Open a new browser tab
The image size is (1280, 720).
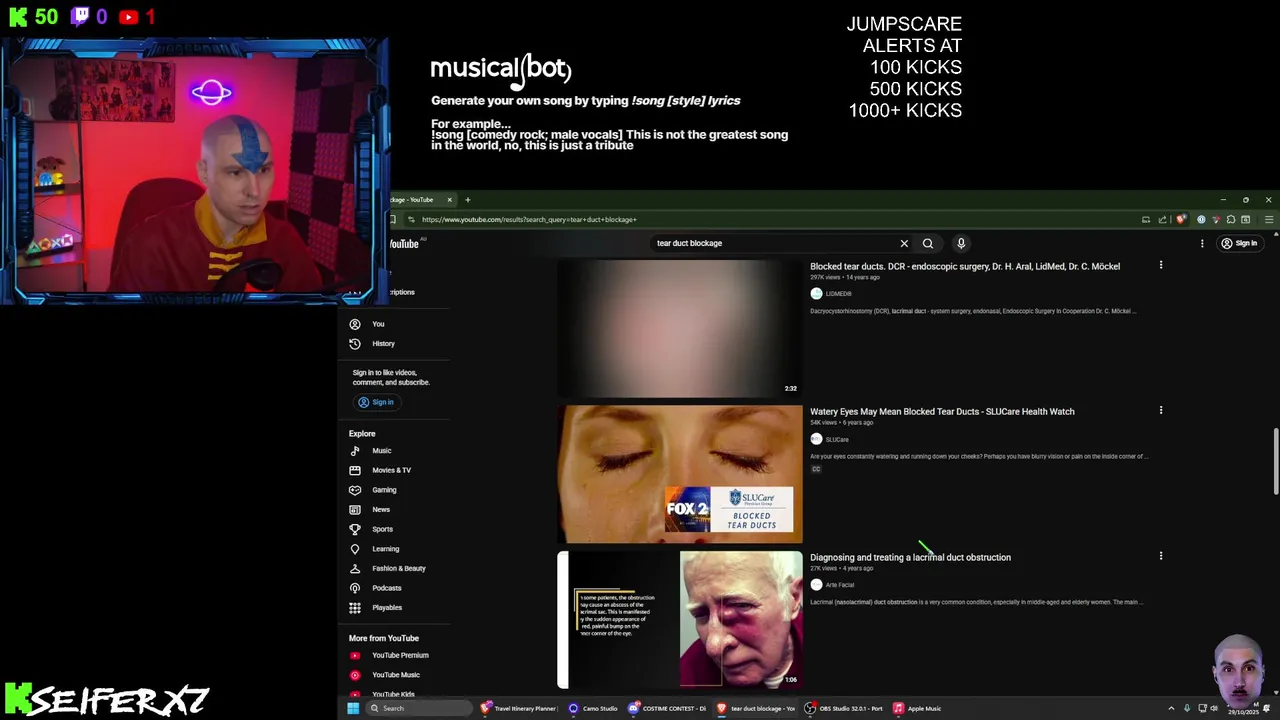pos(467,200)
